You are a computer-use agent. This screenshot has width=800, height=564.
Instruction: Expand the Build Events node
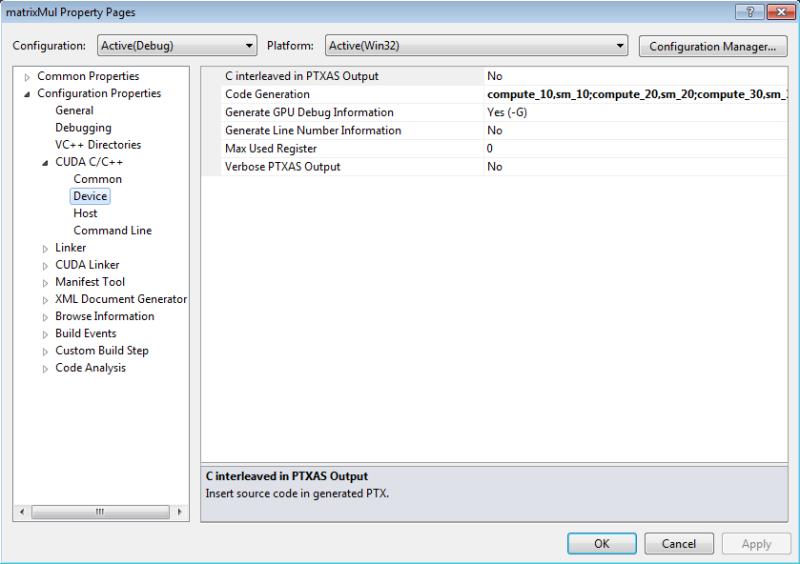pos(45,334)
